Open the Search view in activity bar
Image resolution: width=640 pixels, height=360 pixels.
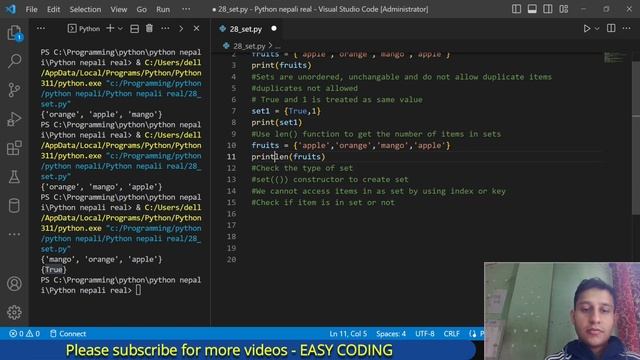(x=14, y=61)
